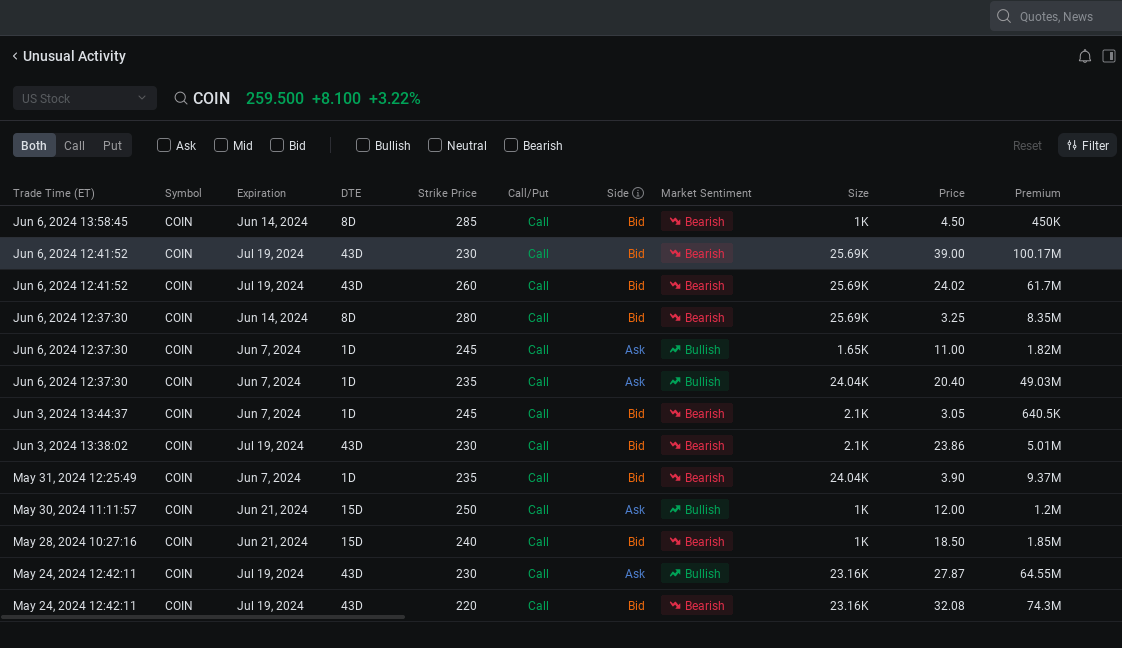Focus the Quotes, News search box
Screen dimensions: 1122x648
pos(1056,16)
